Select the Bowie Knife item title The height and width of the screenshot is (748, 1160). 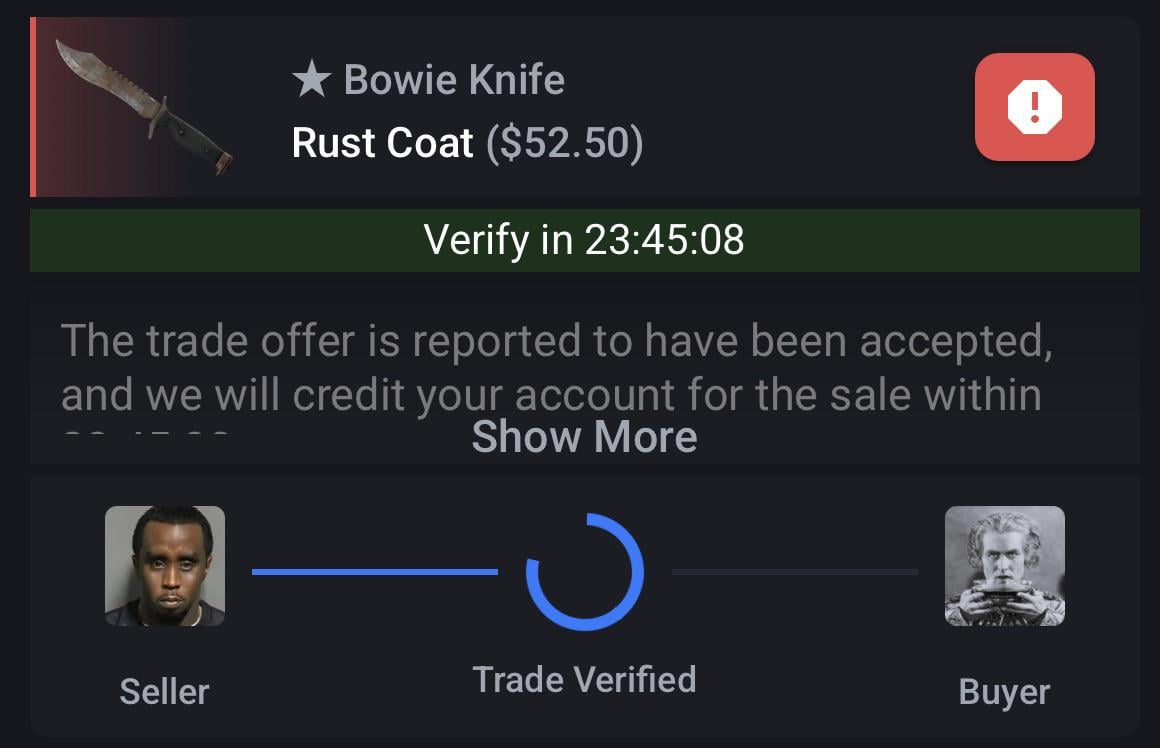[454, 80]
